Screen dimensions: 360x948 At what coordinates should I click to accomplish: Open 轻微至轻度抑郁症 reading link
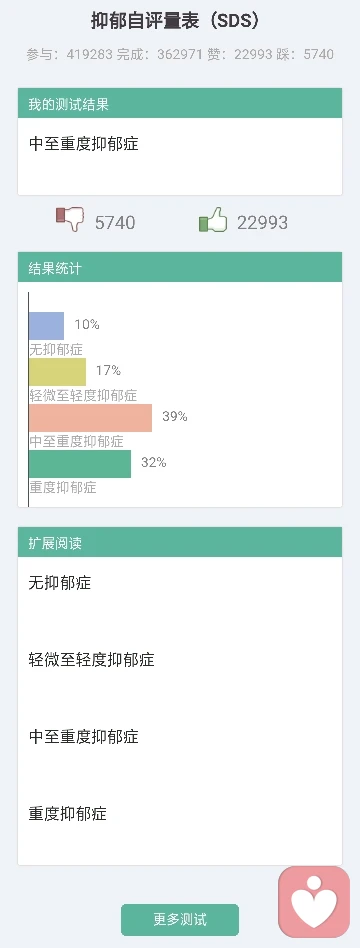pyautogui.click(x=91, y=660)
